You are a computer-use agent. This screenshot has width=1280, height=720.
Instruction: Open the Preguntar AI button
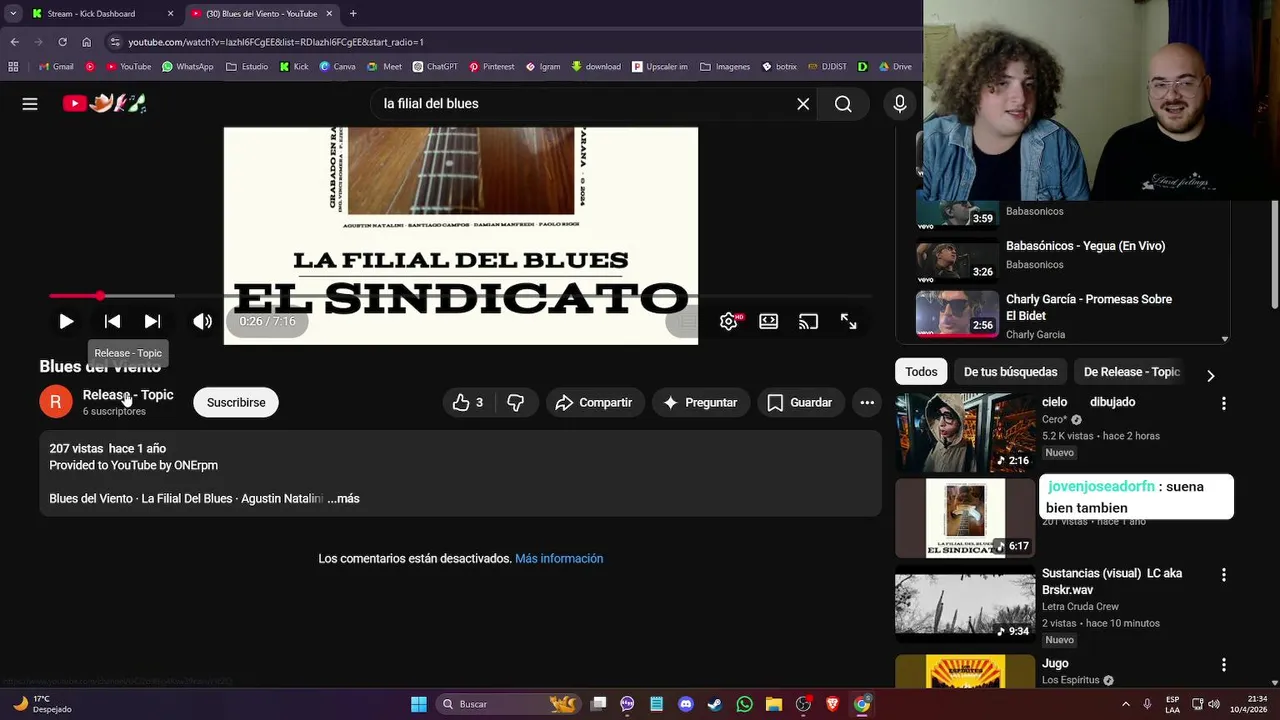[x=700, y=403]
